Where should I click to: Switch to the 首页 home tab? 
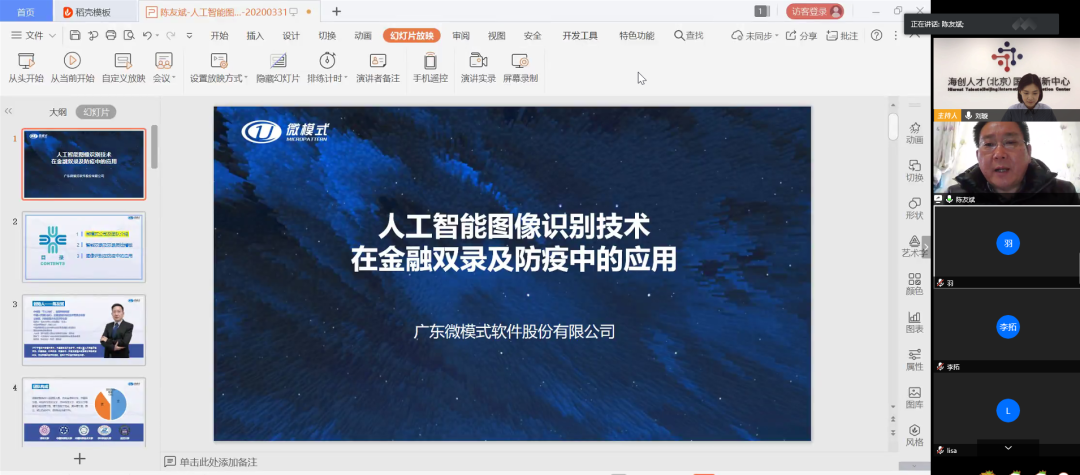(26, 12)
